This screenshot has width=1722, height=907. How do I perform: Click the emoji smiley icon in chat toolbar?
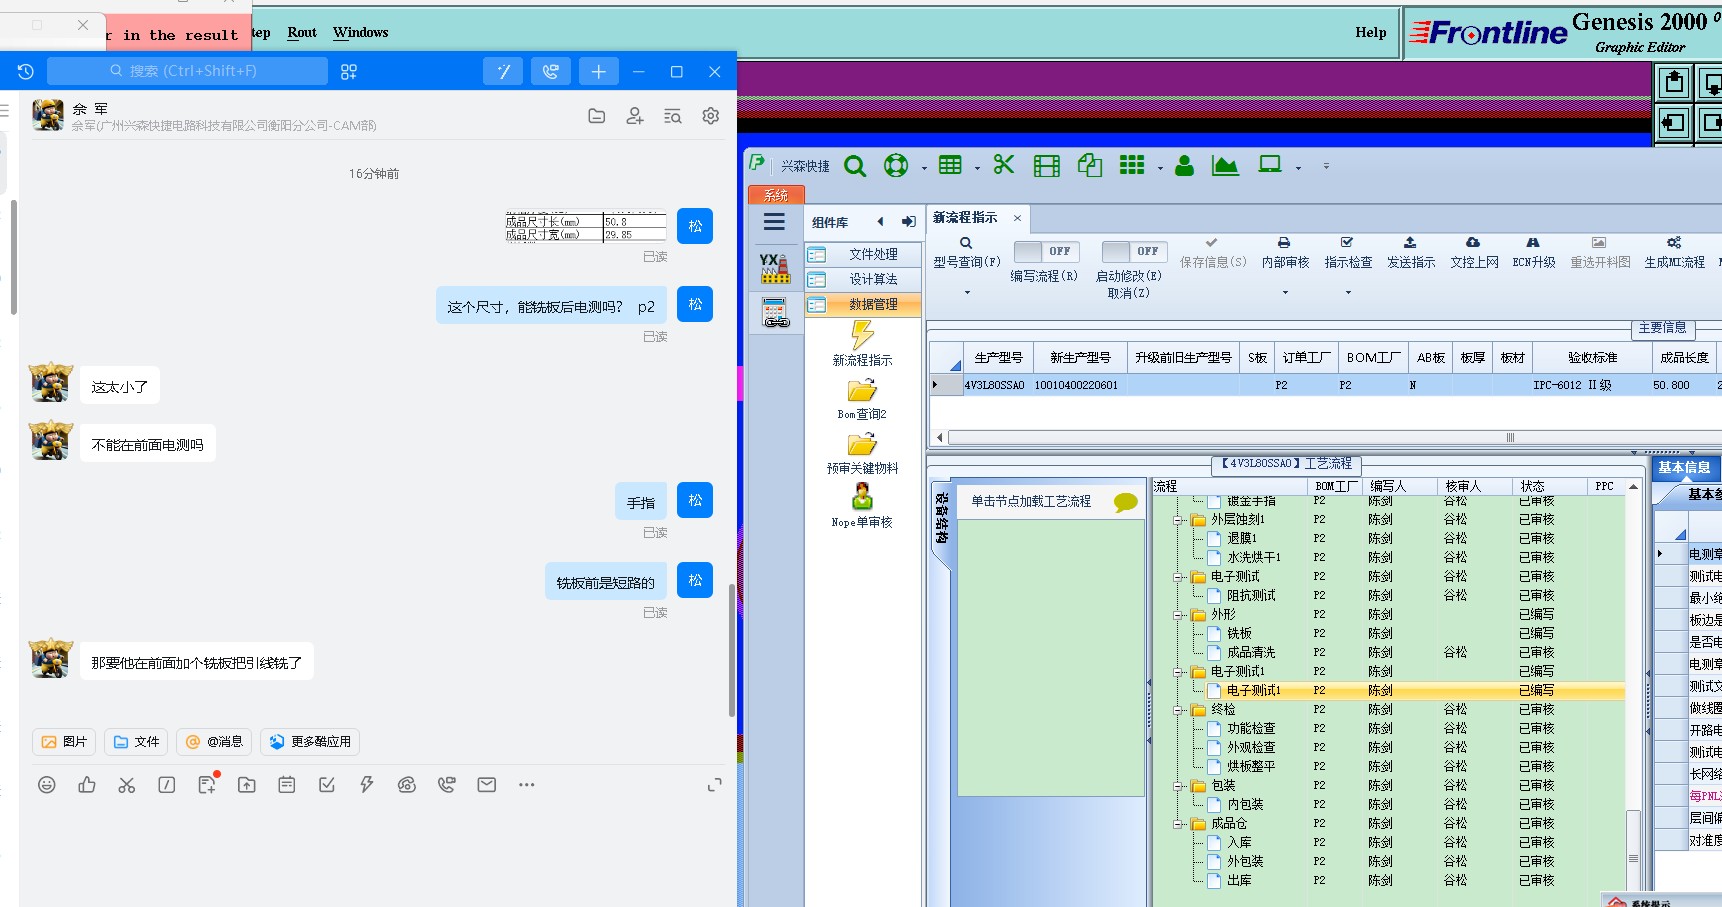coord(47,785)
